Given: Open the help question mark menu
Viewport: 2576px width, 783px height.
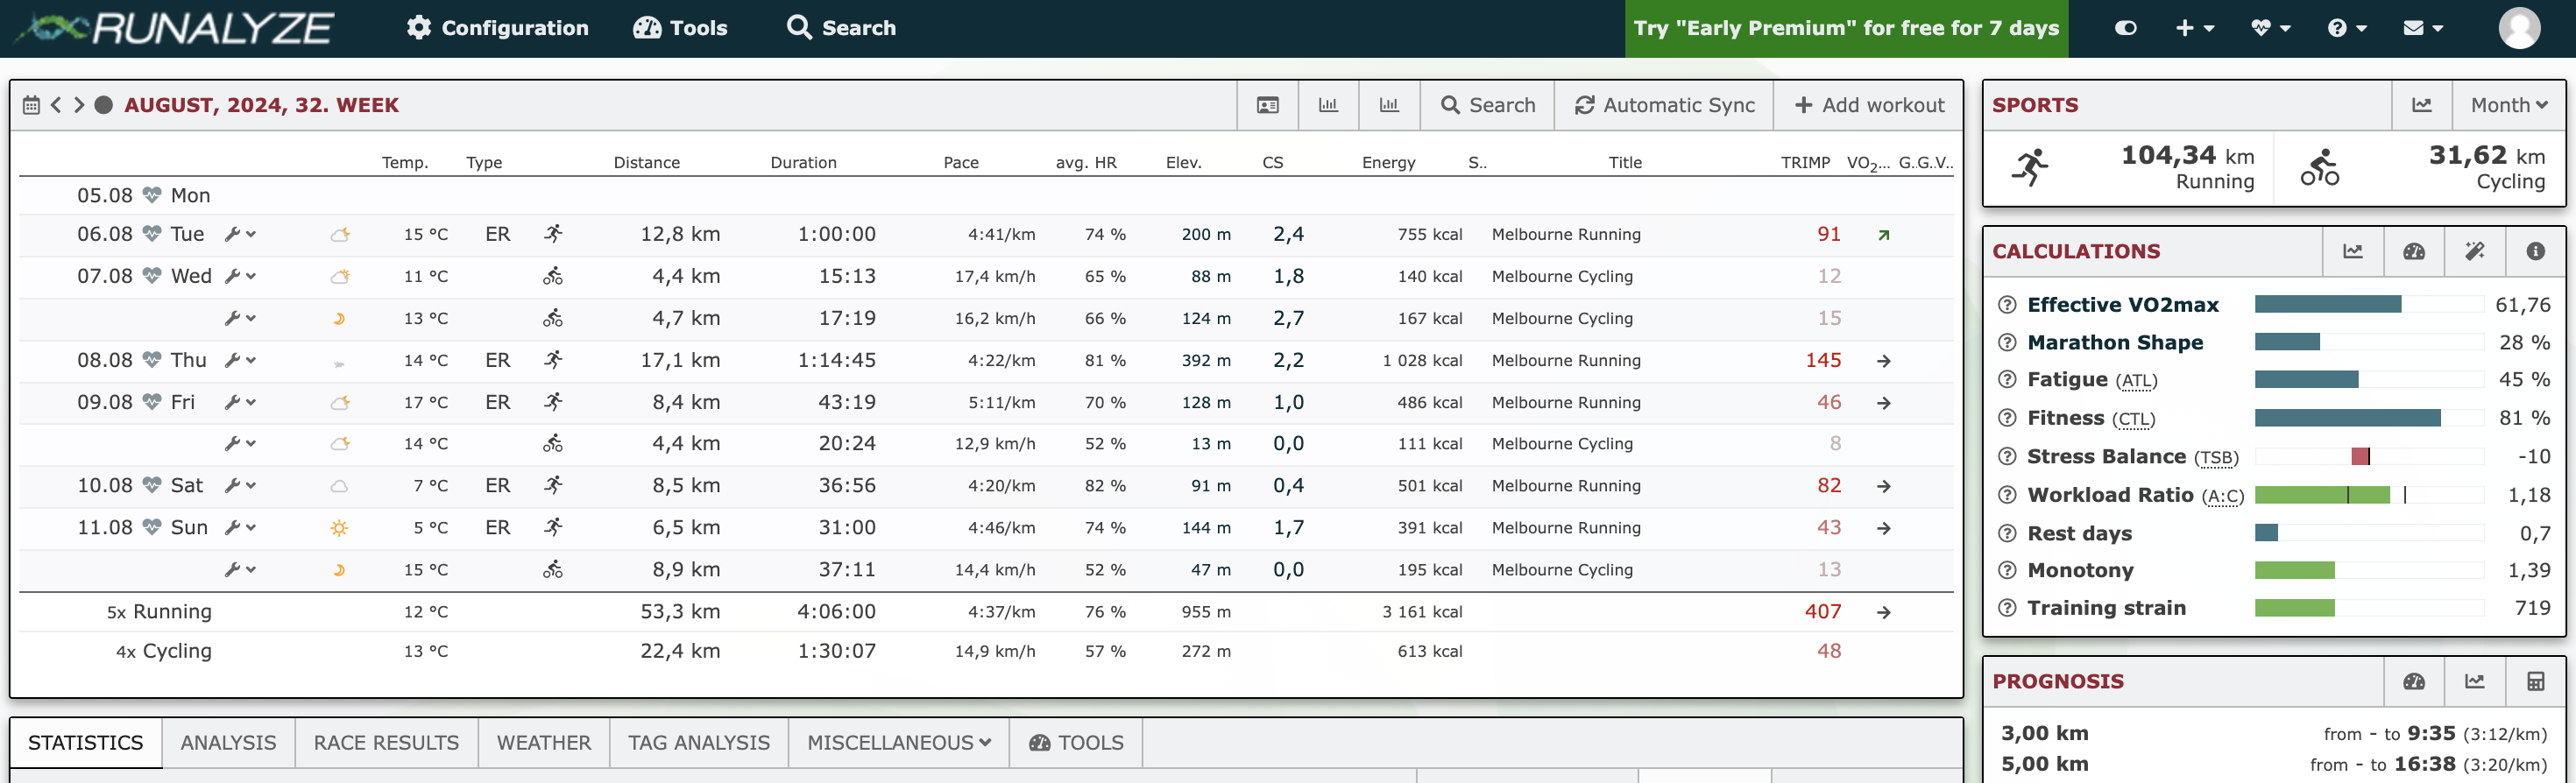Looking at the screenshot, I should [2346, 28].
